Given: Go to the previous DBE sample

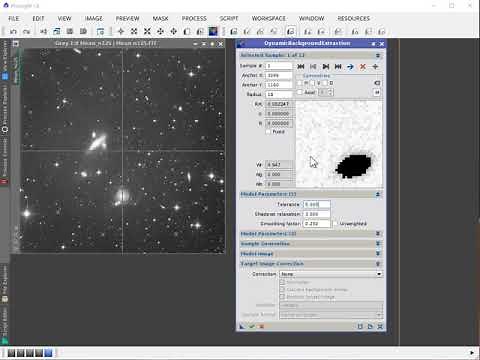Looking at the screenshot, I should tap(313, 66).
